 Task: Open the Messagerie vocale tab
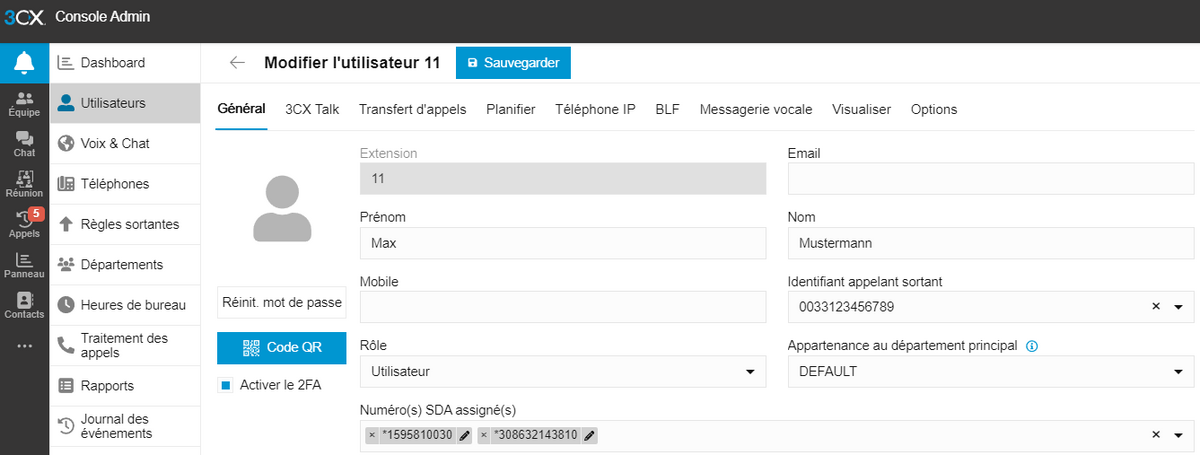coord(755,110)
